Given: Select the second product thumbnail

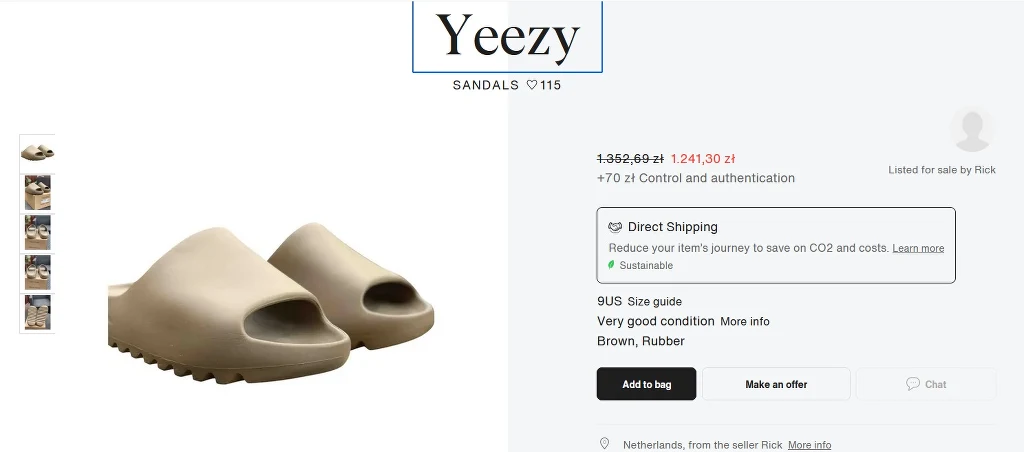Looking at the screenshot, I should pos(37,192).
